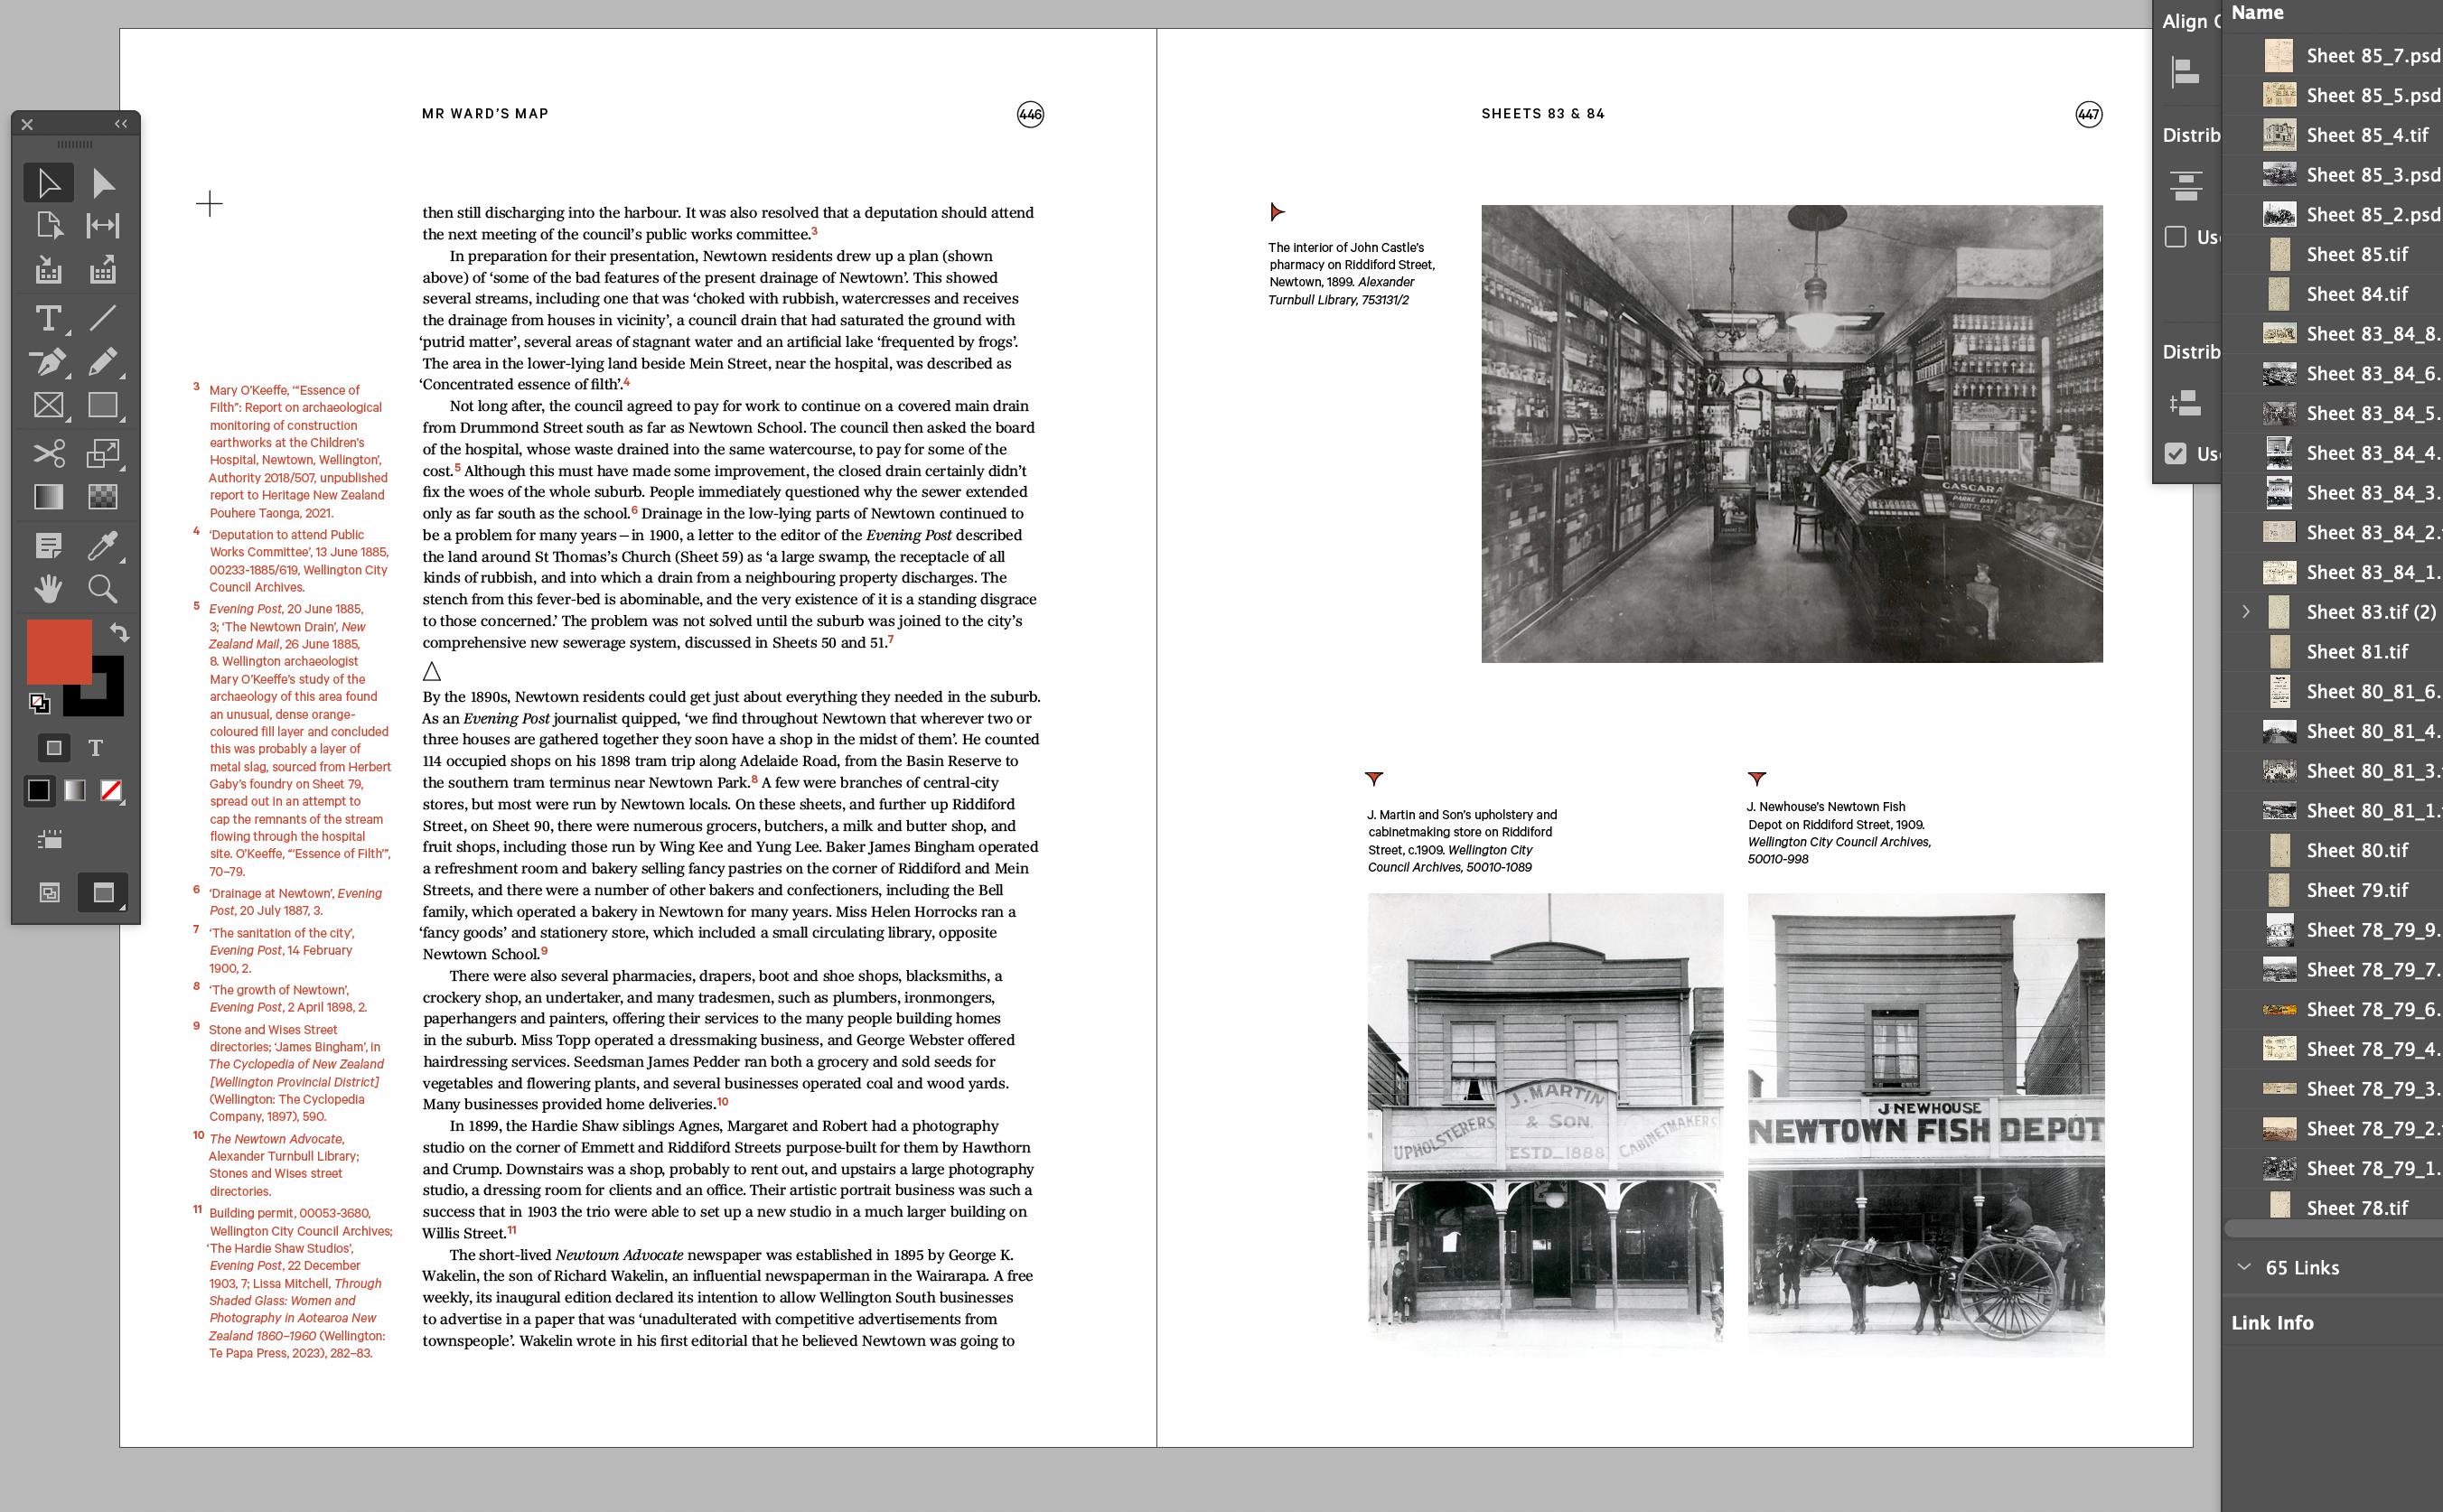Screen dimensions: 2443x1512
Task: Click the red Fill color swatch
Action: tap(59, 652)
